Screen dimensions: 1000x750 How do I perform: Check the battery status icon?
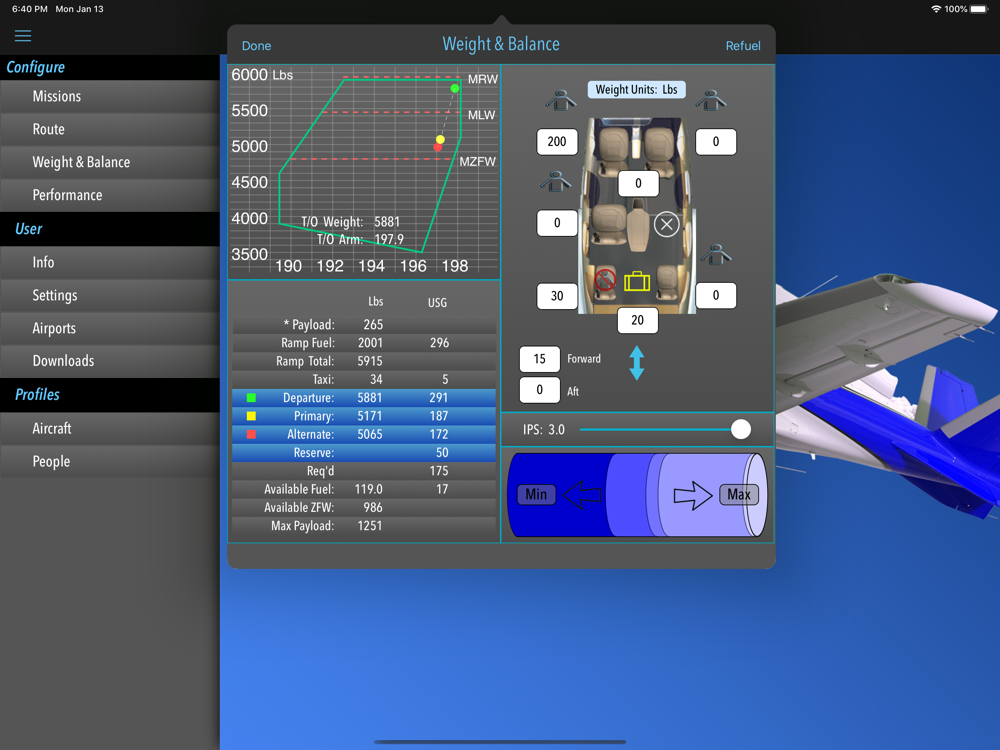[980, 9]
